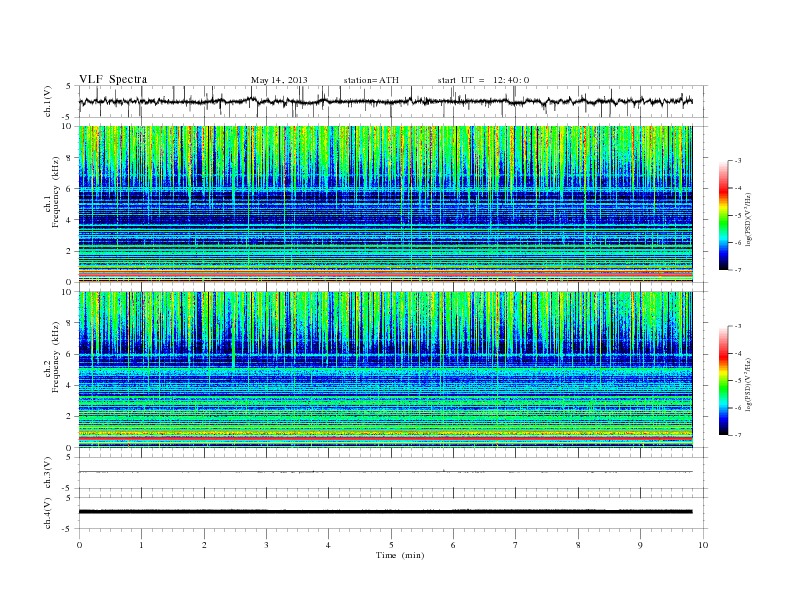Click the ch.1 spectrogram "8" kHz tick
The image size is (792, 612).
click(x=69, y=158)
